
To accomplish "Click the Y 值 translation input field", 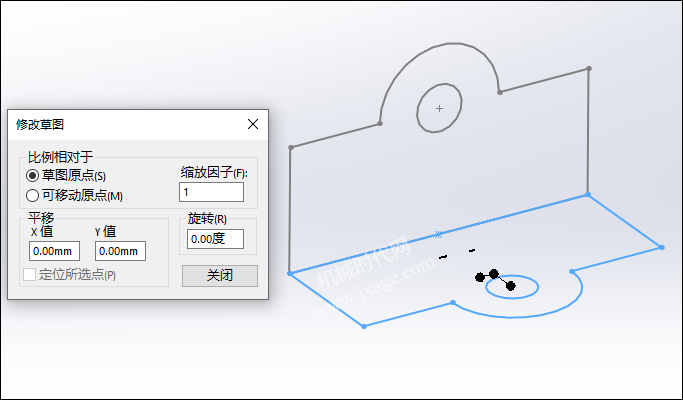I will tap(120, 251).
